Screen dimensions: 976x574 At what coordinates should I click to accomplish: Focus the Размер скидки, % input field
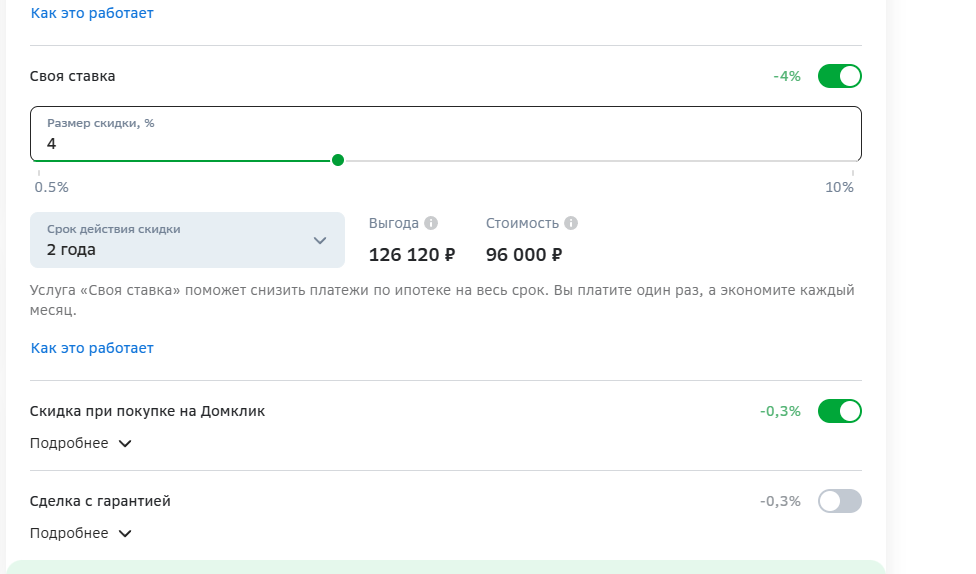click(446, 134)
